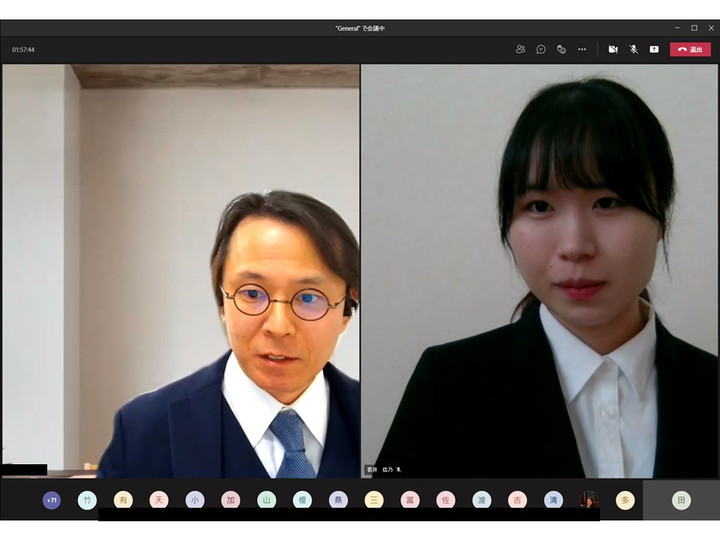Select the participant avatar labeled 三
This screenshot has height=540, width=720.
click(374, 500)
